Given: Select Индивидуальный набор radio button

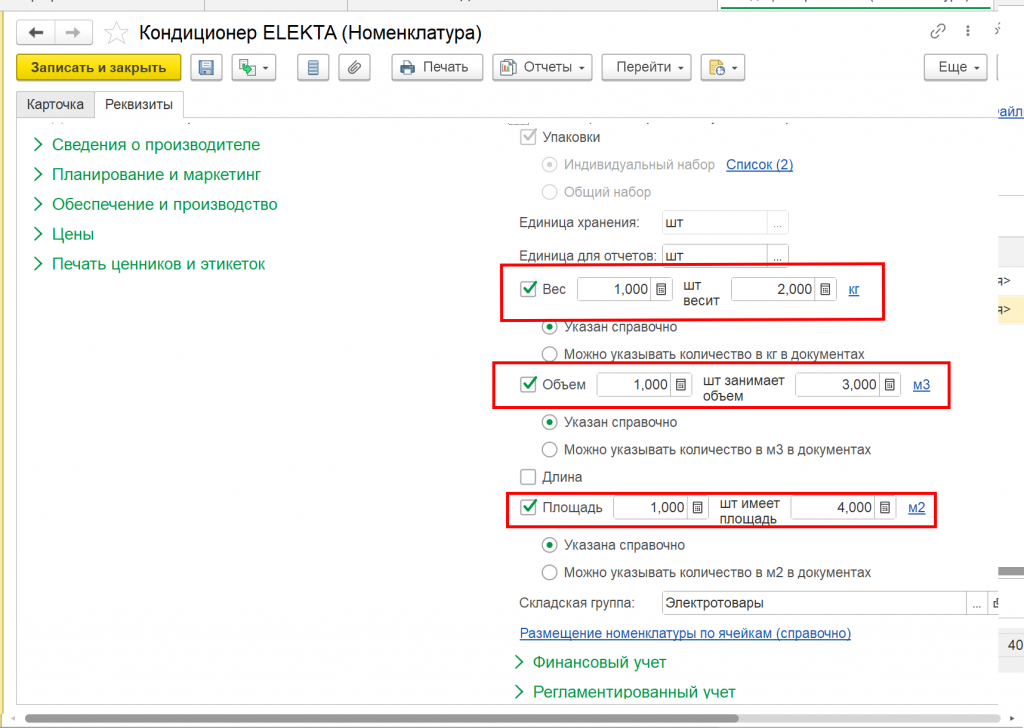Looking at the screenshot, I should [x=549, y=165].
